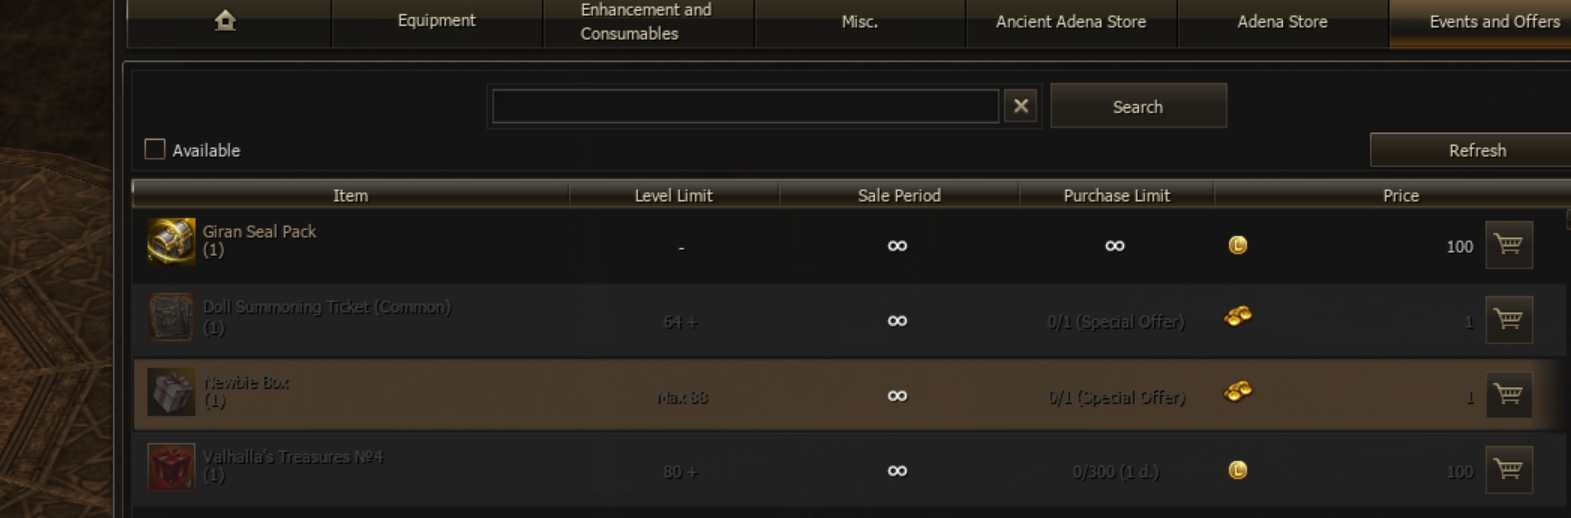
Task: Click the Refresh button
Action: coord(1476,150)
